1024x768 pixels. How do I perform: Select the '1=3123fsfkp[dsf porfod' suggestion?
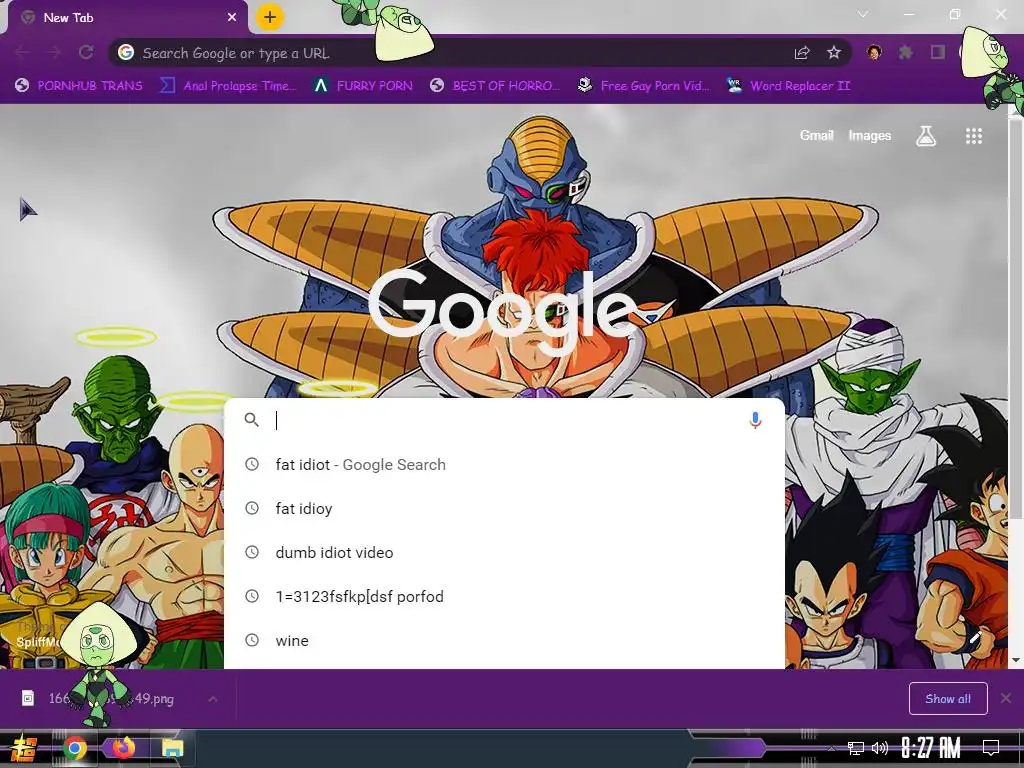click(x=504, y=596)
